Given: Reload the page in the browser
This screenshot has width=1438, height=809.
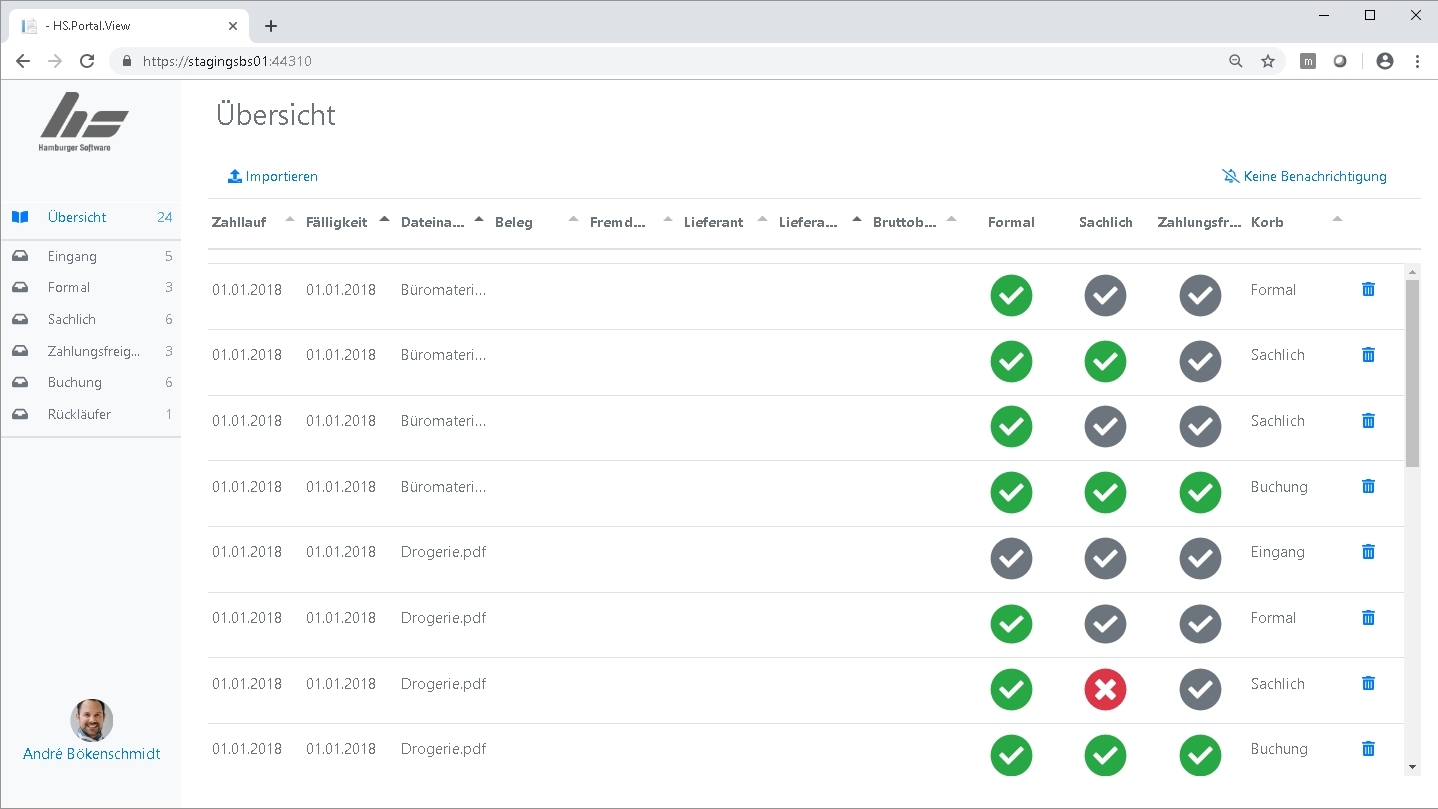Looking at the screenshot, I should point(87,61).
